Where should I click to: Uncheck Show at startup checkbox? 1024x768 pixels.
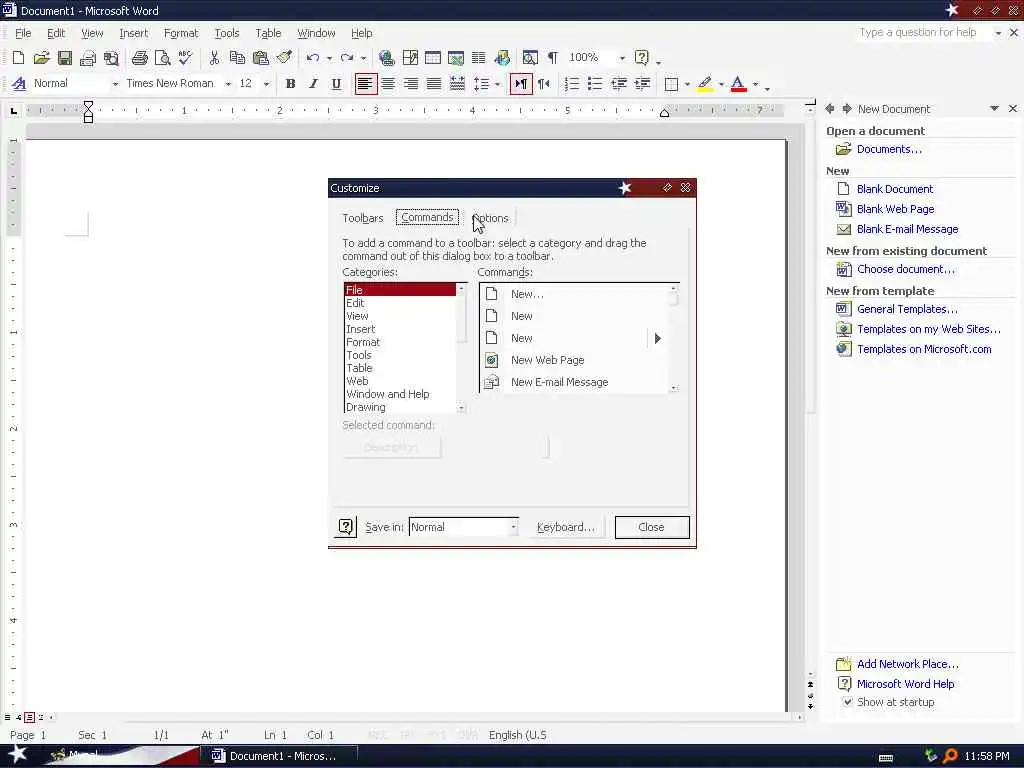pyautogui.click(x=847, y=702)
